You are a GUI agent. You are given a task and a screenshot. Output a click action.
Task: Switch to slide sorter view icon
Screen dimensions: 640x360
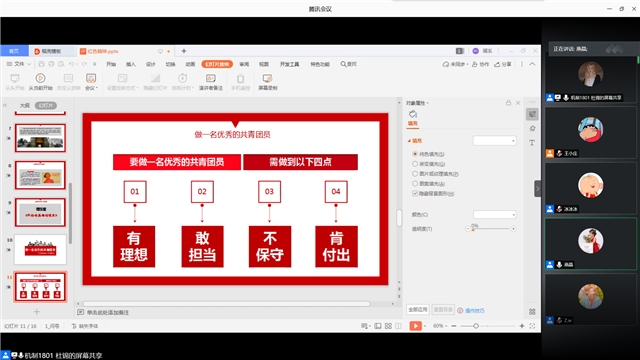pos(388,326)
